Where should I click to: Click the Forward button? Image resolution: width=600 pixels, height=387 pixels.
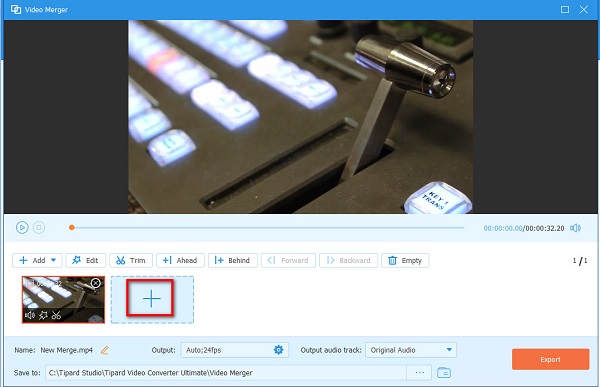click(x=288, y=260)
